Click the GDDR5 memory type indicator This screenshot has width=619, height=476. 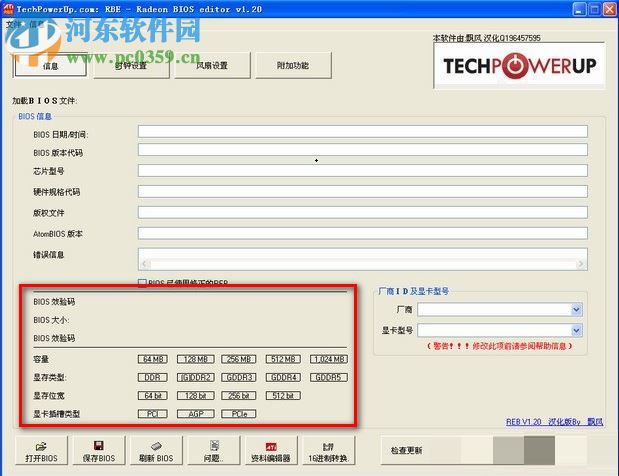tap(329, 377)
